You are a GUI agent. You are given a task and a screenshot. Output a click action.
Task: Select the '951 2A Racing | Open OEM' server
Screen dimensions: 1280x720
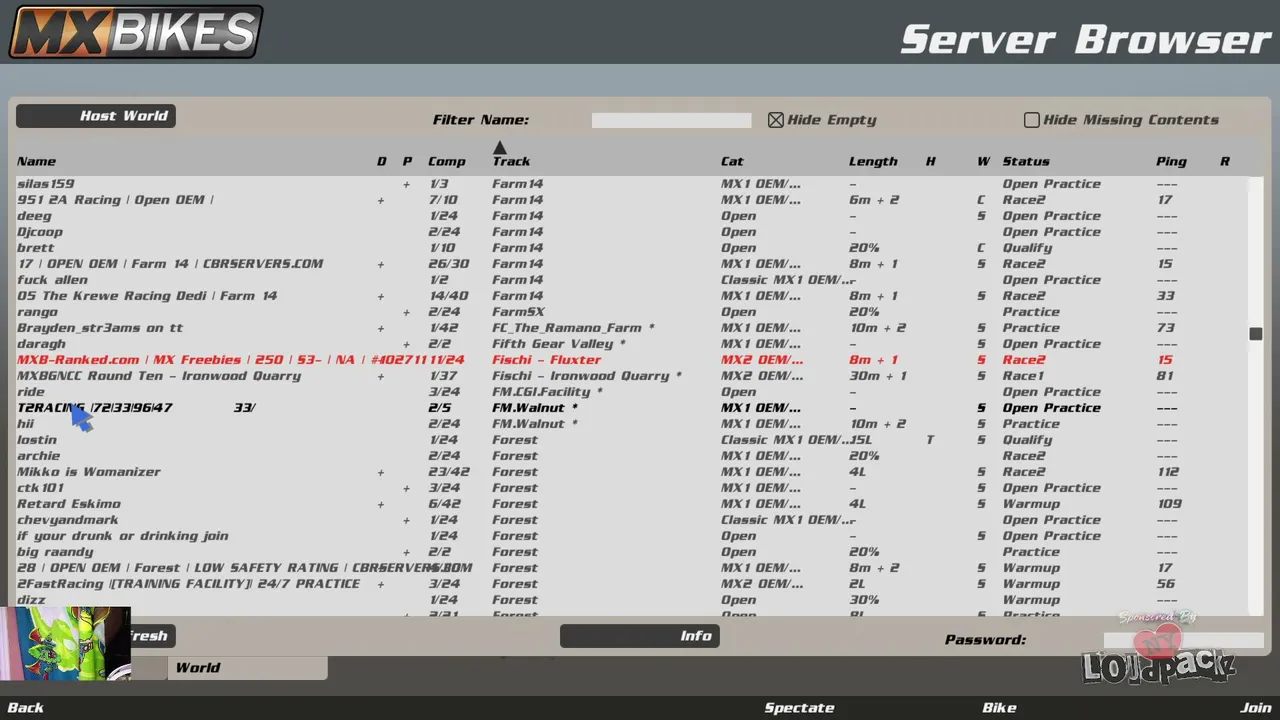[633, 200]
